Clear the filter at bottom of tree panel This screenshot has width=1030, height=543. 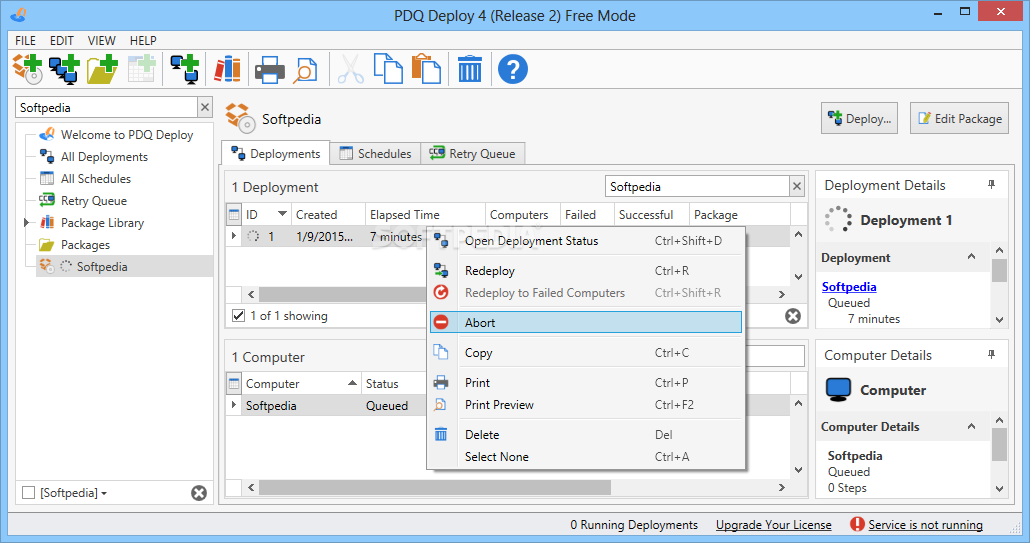199,493
